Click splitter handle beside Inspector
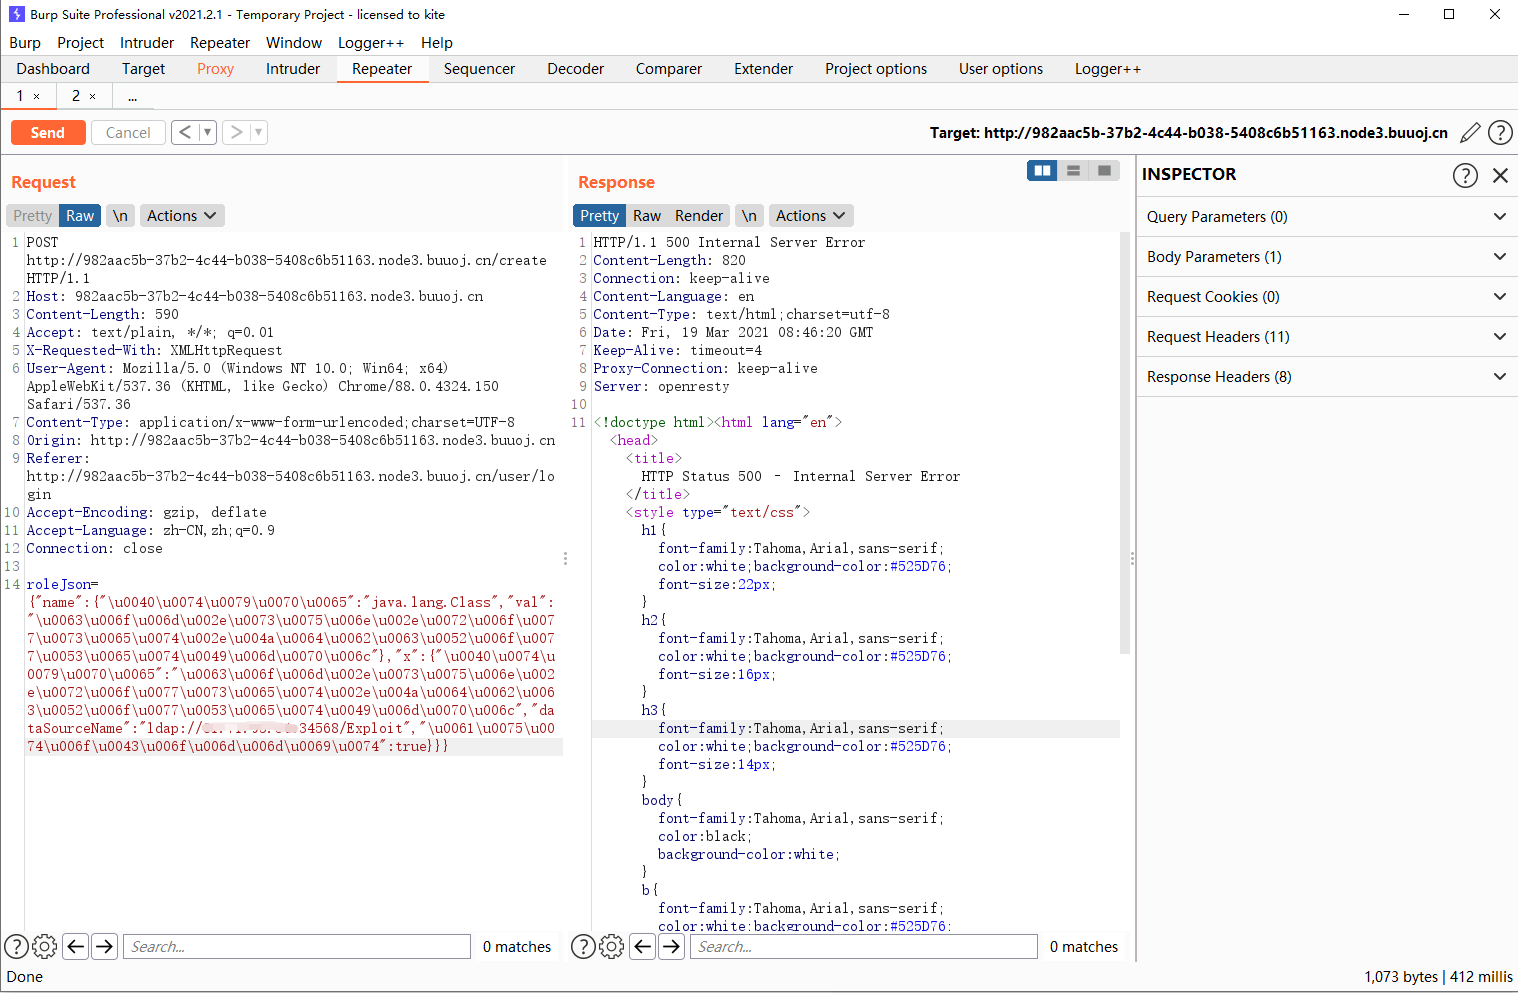1518x993 pixels. coord(1132,558)
